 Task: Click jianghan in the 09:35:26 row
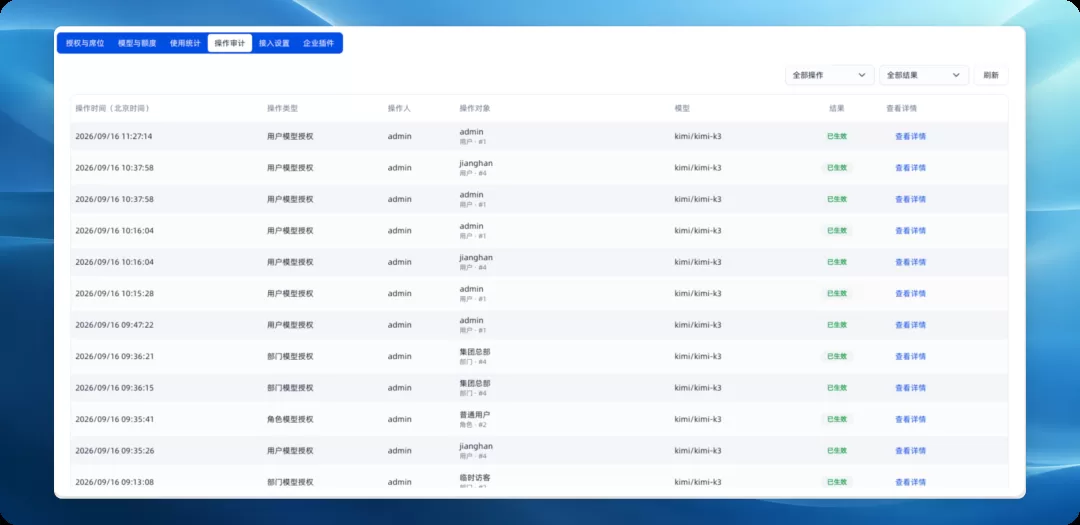pos(476,446)
